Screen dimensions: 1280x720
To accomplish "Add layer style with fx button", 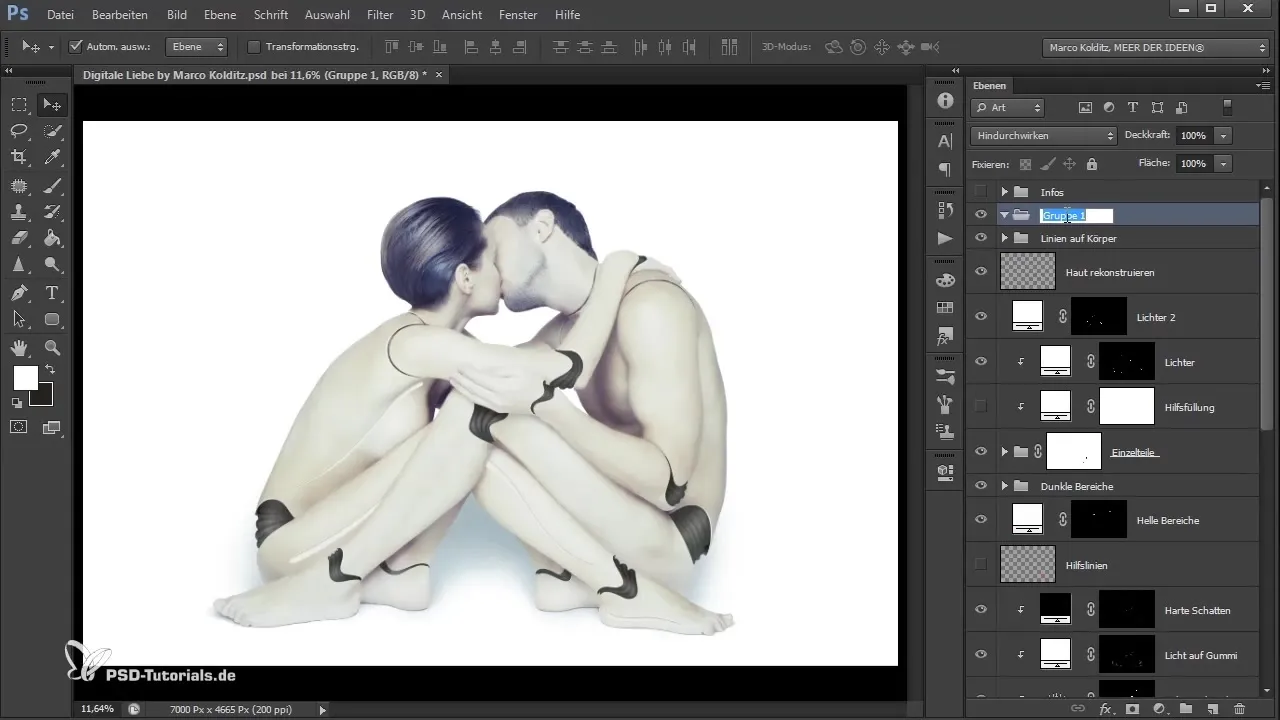I will [1106, 709].
